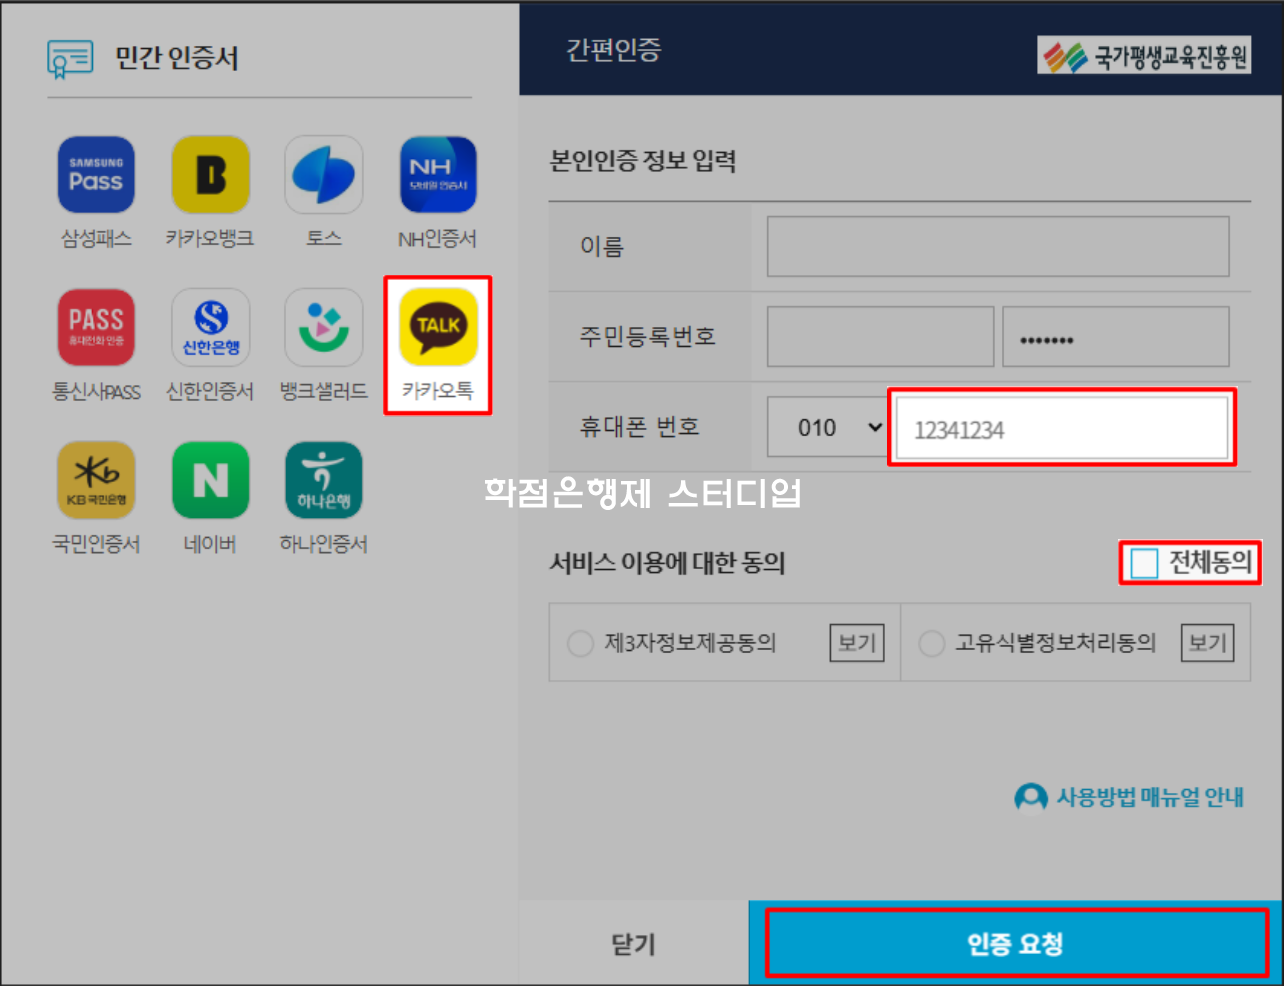This screenshot has width=1284, height=986.
Task: Select the 하나인증서 Hana Bank icon
Action: tap(324, 480)
